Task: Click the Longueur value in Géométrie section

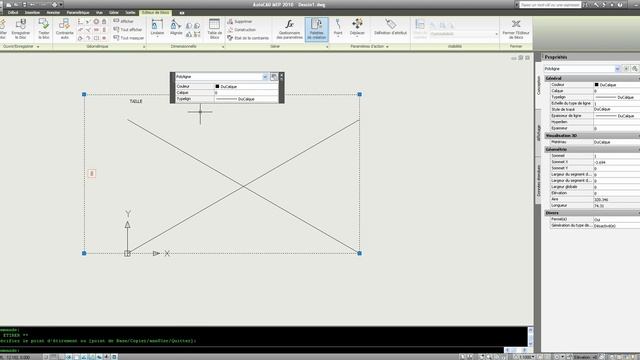Action: coord(616,206)
